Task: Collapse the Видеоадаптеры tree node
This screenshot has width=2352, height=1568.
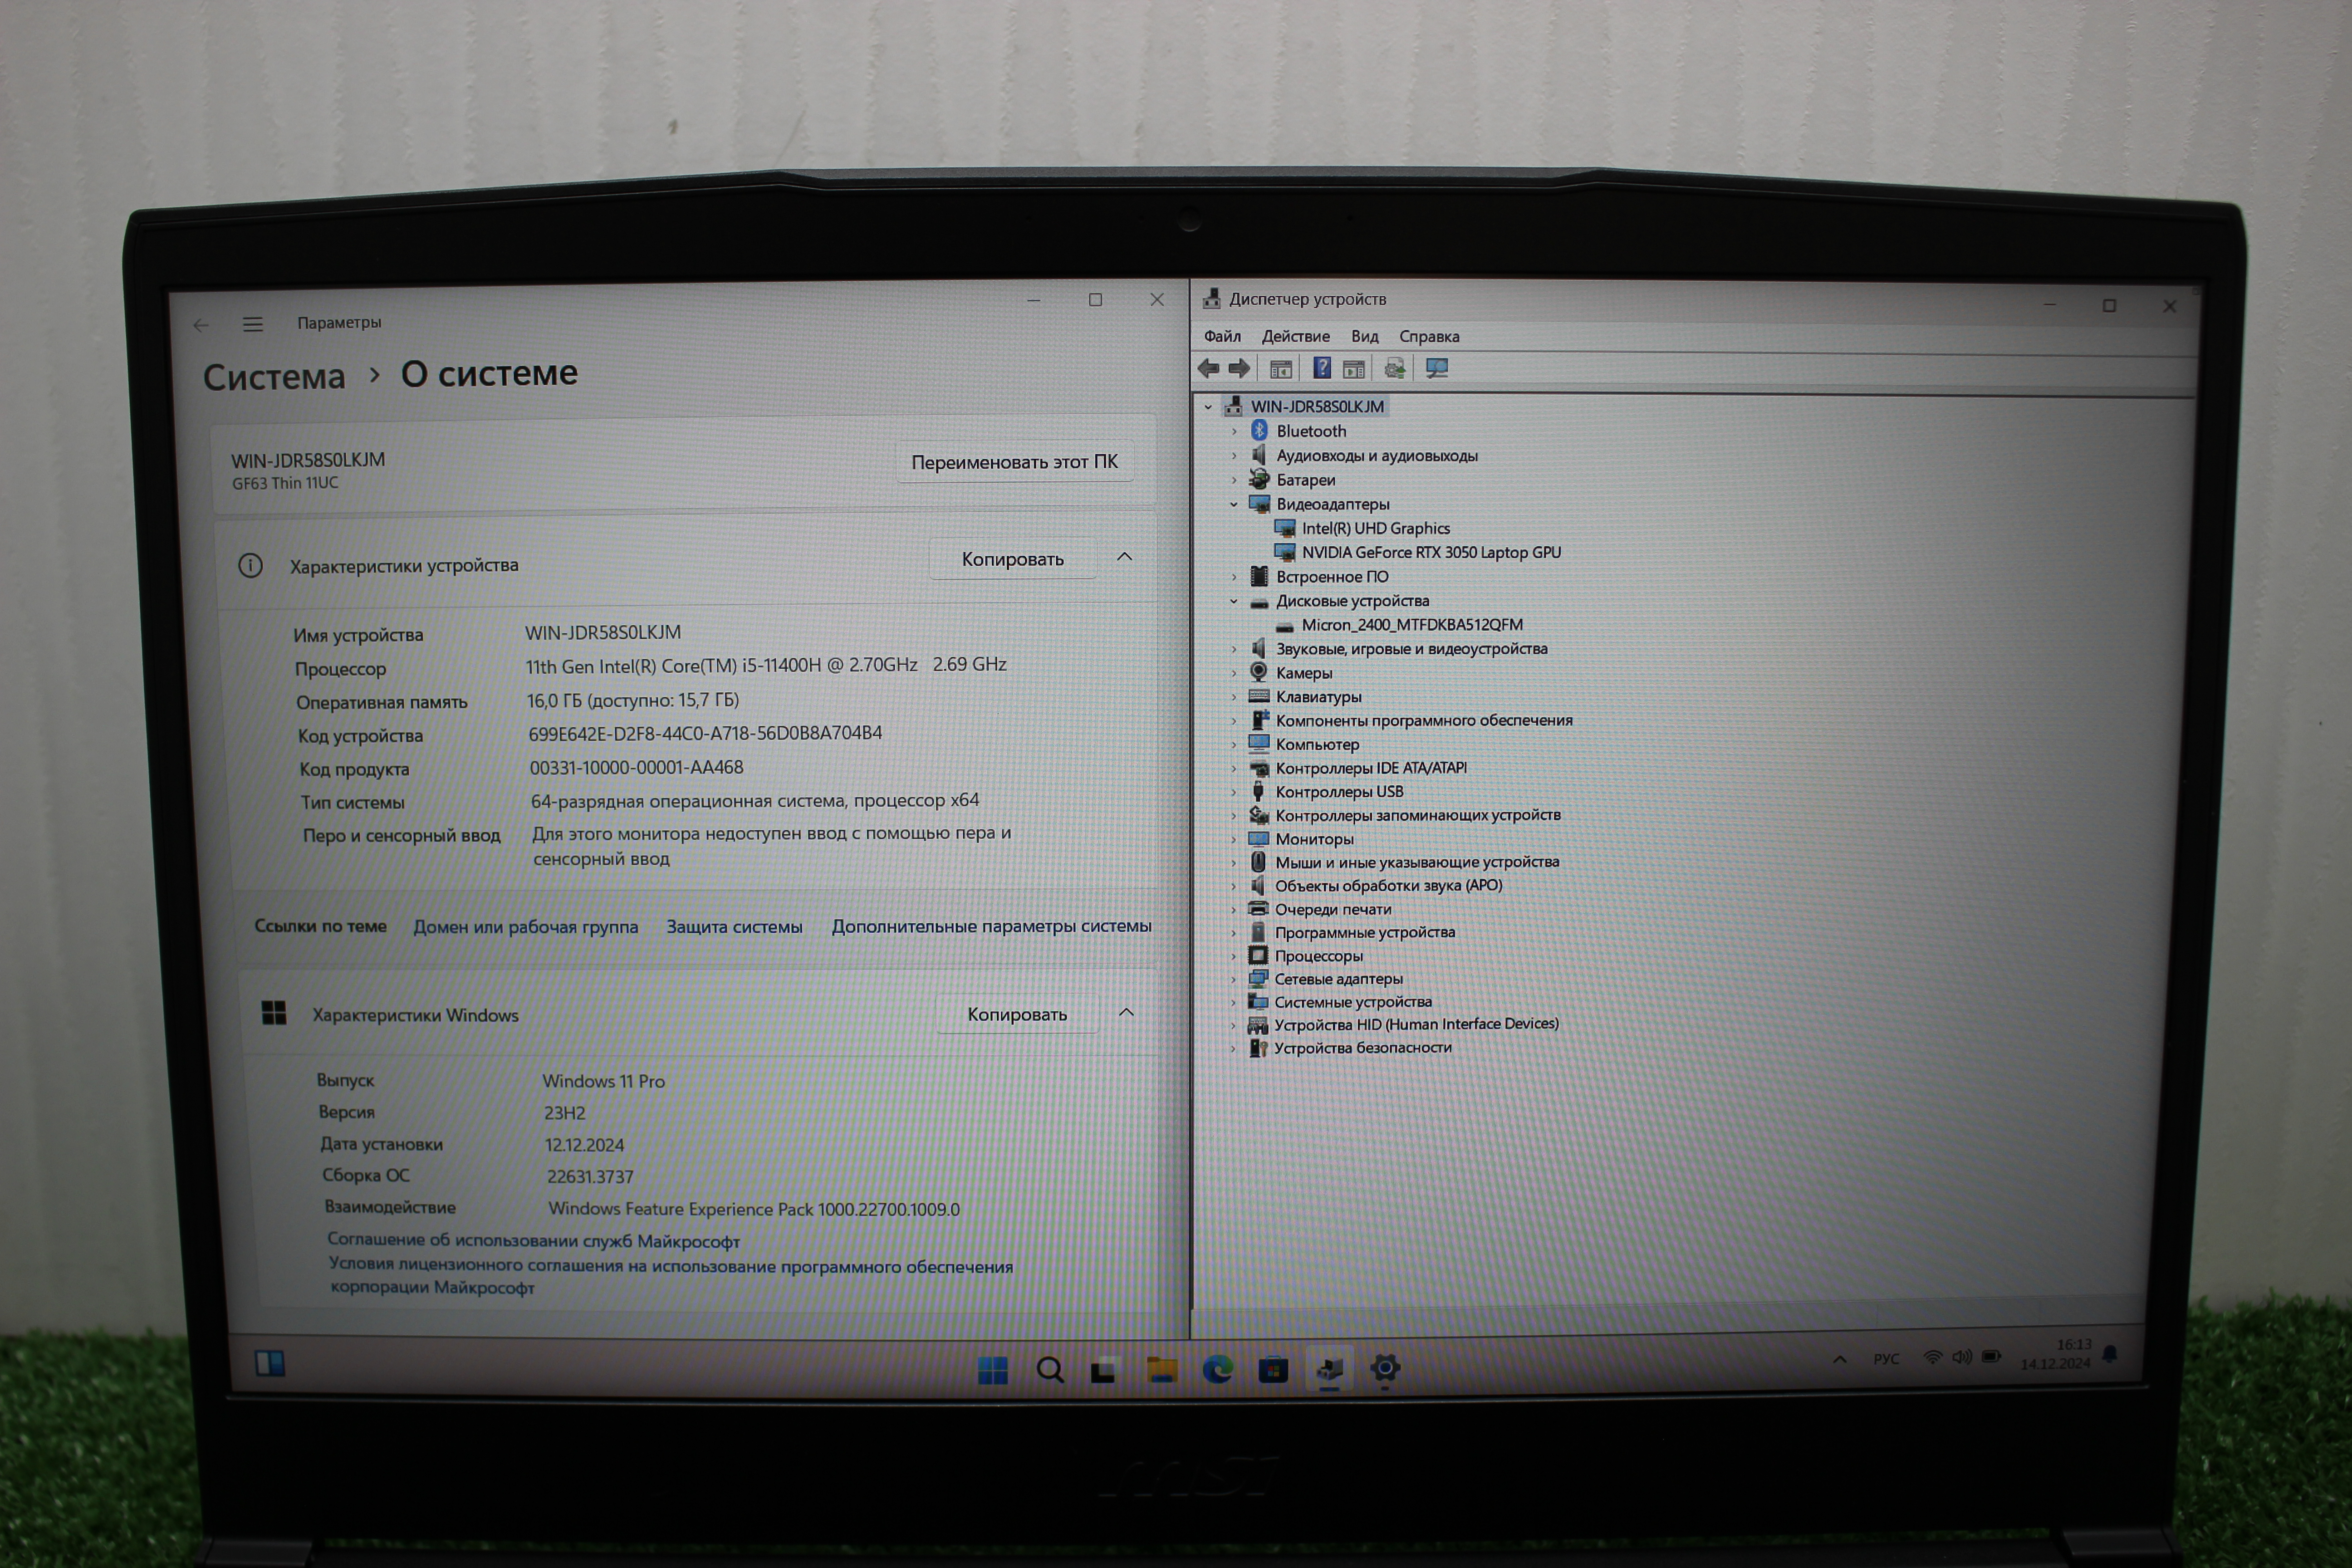Action: [x=1234, y=504]
